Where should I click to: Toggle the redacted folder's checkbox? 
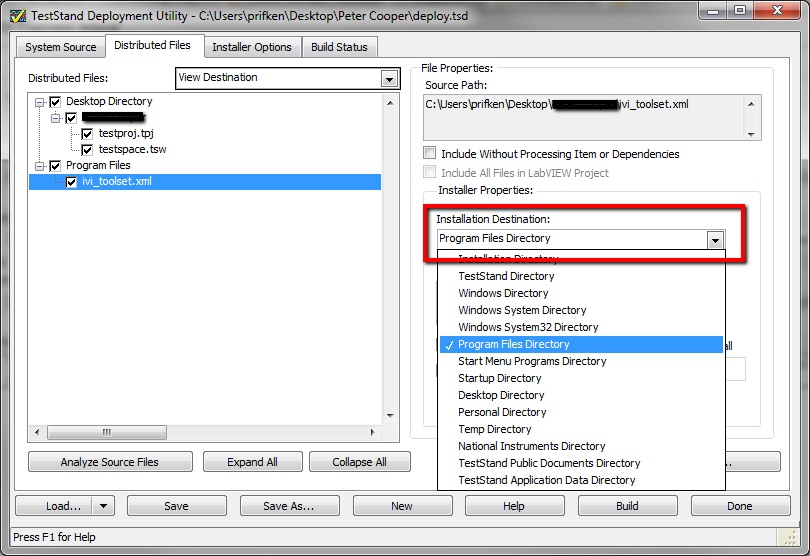pos(71,118)
